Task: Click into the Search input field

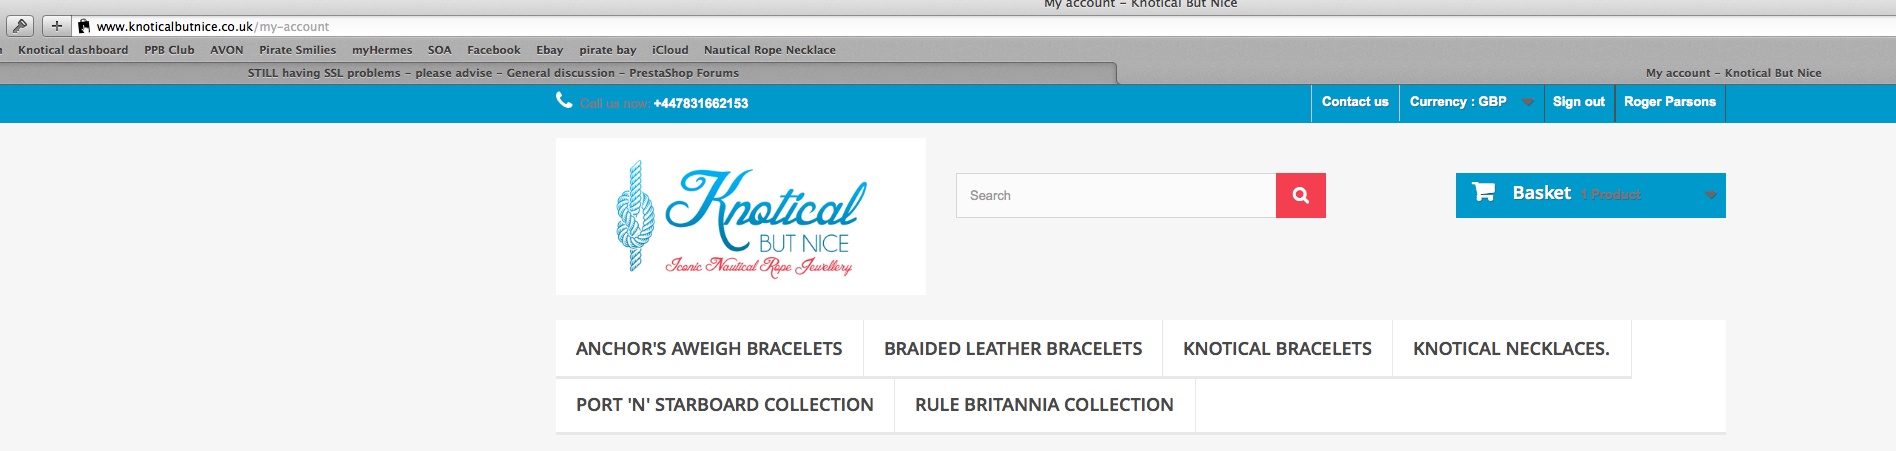Action: tap(1116, 195)
